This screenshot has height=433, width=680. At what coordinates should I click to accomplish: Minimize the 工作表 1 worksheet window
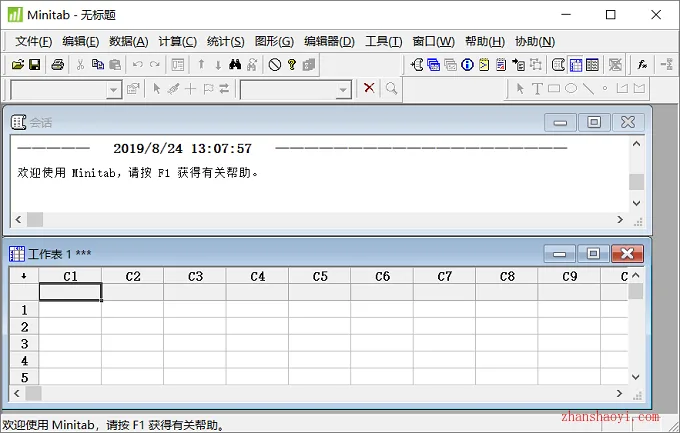coord(559,253)
